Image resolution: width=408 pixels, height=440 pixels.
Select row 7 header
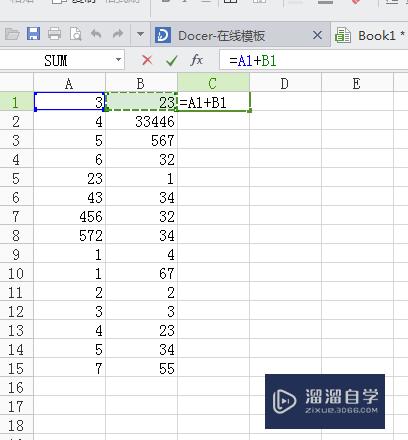tap(17, 215)
